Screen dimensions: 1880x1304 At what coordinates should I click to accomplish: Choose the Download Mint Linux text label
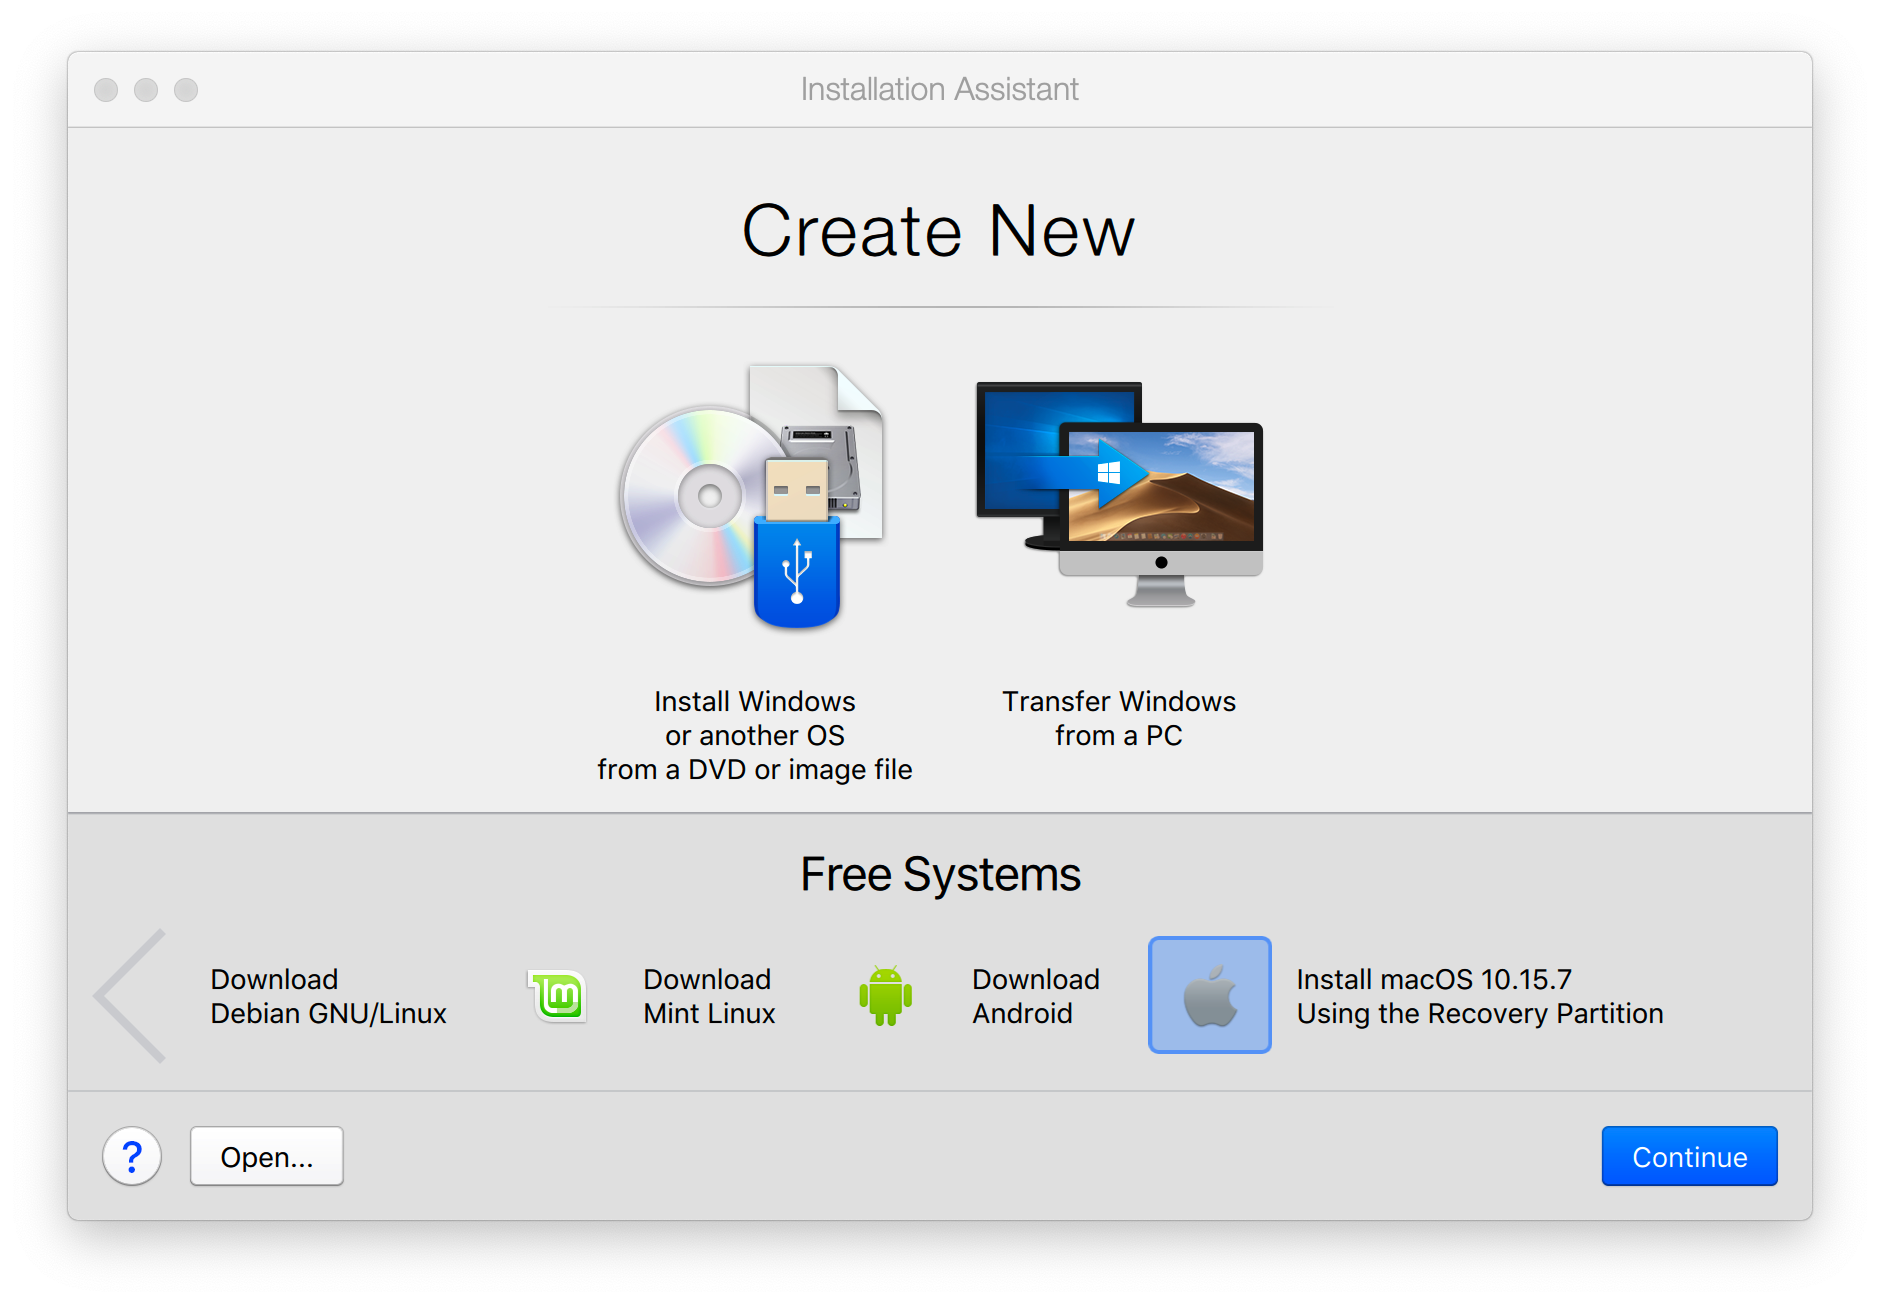[x=709, y=996]
